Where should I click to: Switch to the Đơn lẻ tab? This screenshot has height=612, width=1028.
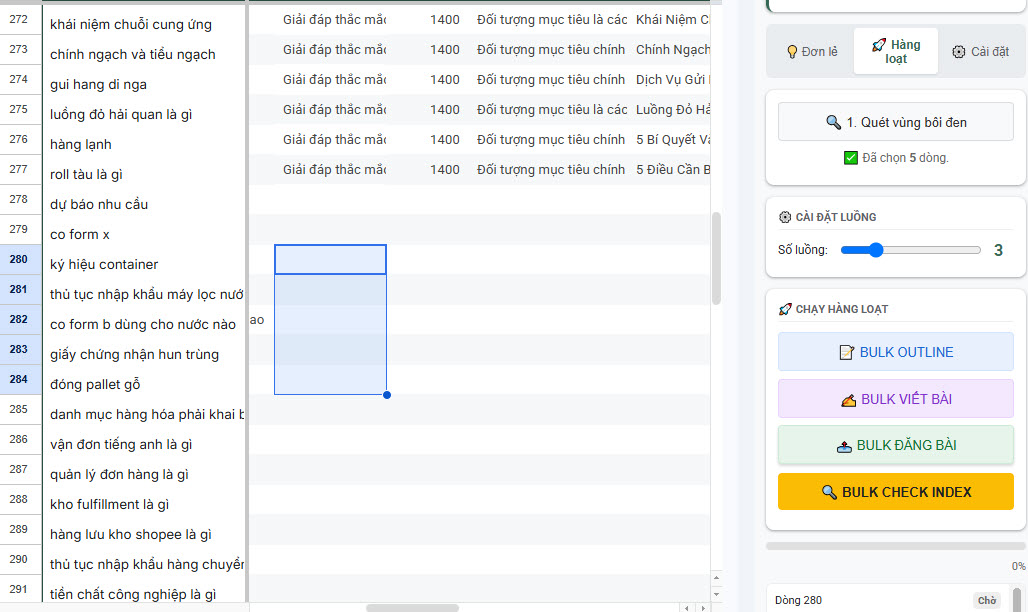coord(811,52)
